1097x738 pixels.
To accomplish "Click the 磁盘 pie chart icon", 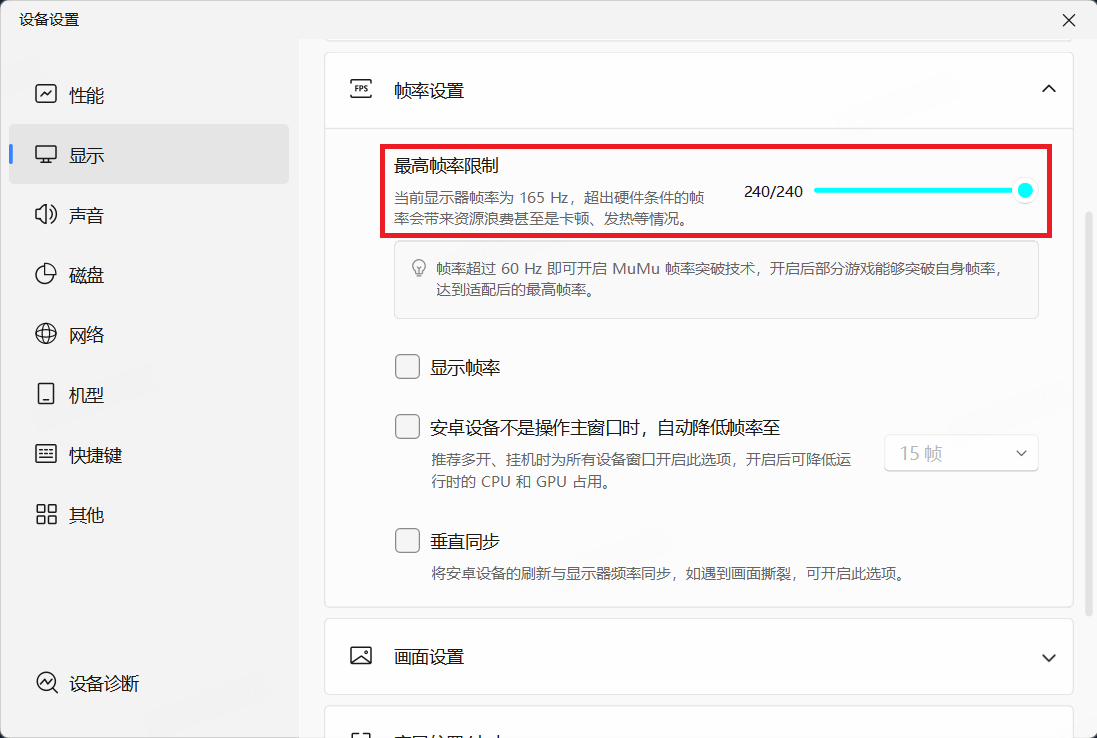I will (x=46, y=275).
